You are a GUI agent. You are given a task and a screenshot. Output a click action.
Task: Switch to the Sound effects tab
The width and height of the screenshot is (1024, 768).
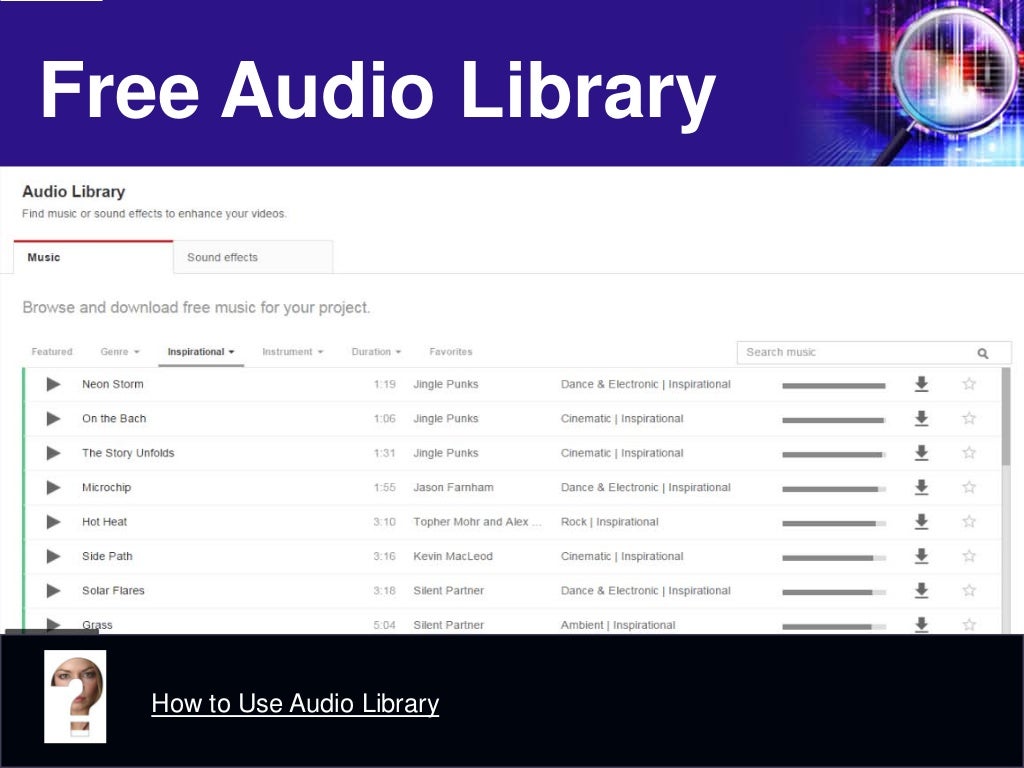click(x=253, y=257)
